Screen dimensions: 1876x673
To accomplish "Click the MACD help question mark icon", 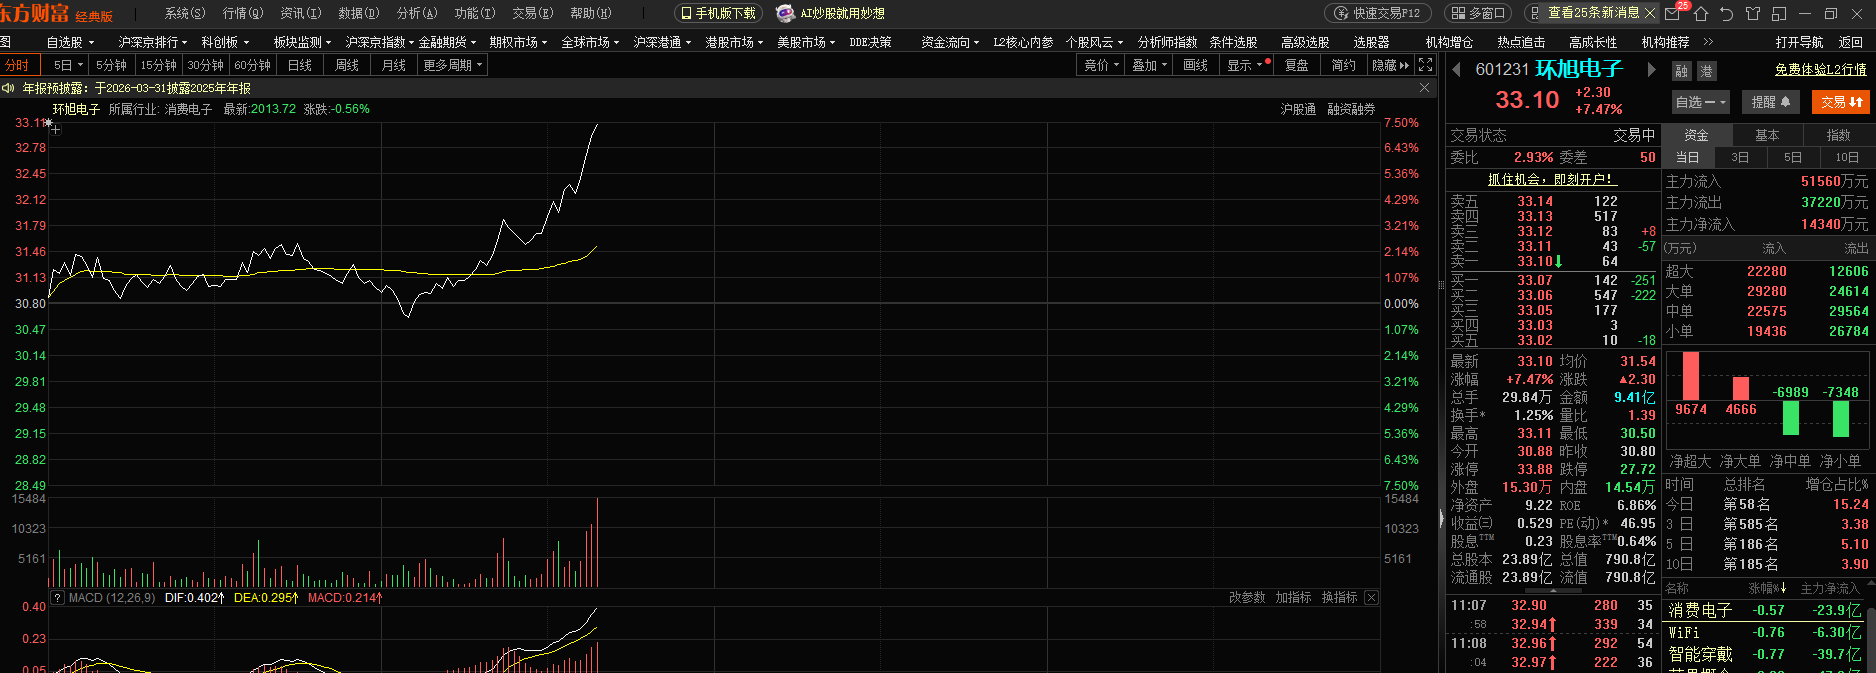I will (57, 597).
